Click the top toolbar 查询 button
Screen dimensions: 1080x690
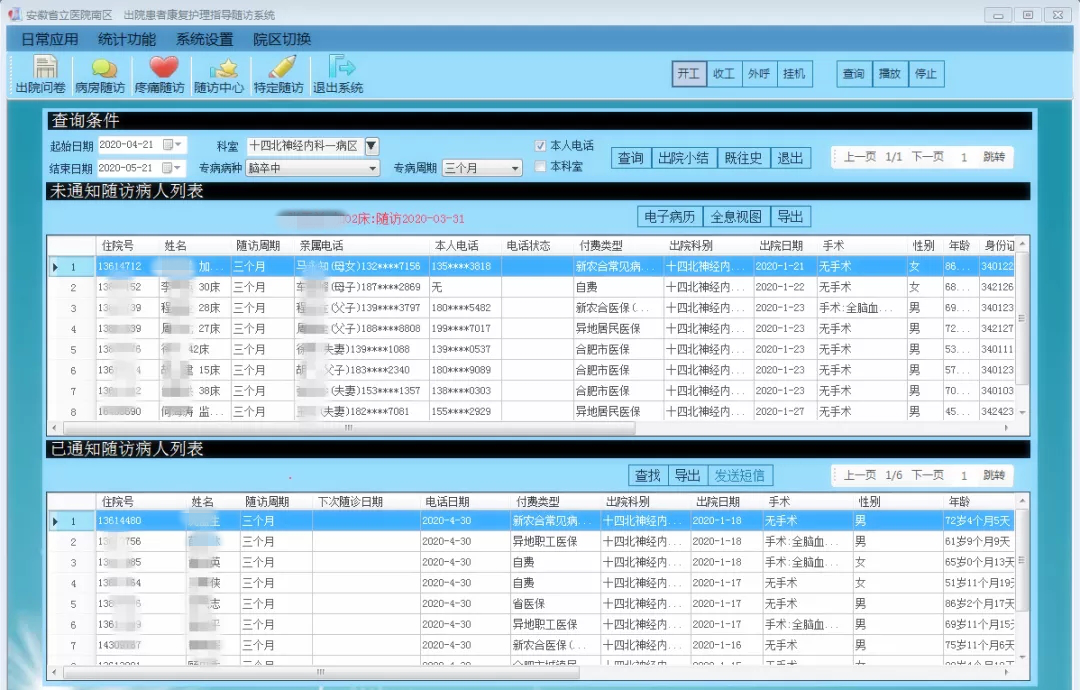pos(854,74)
